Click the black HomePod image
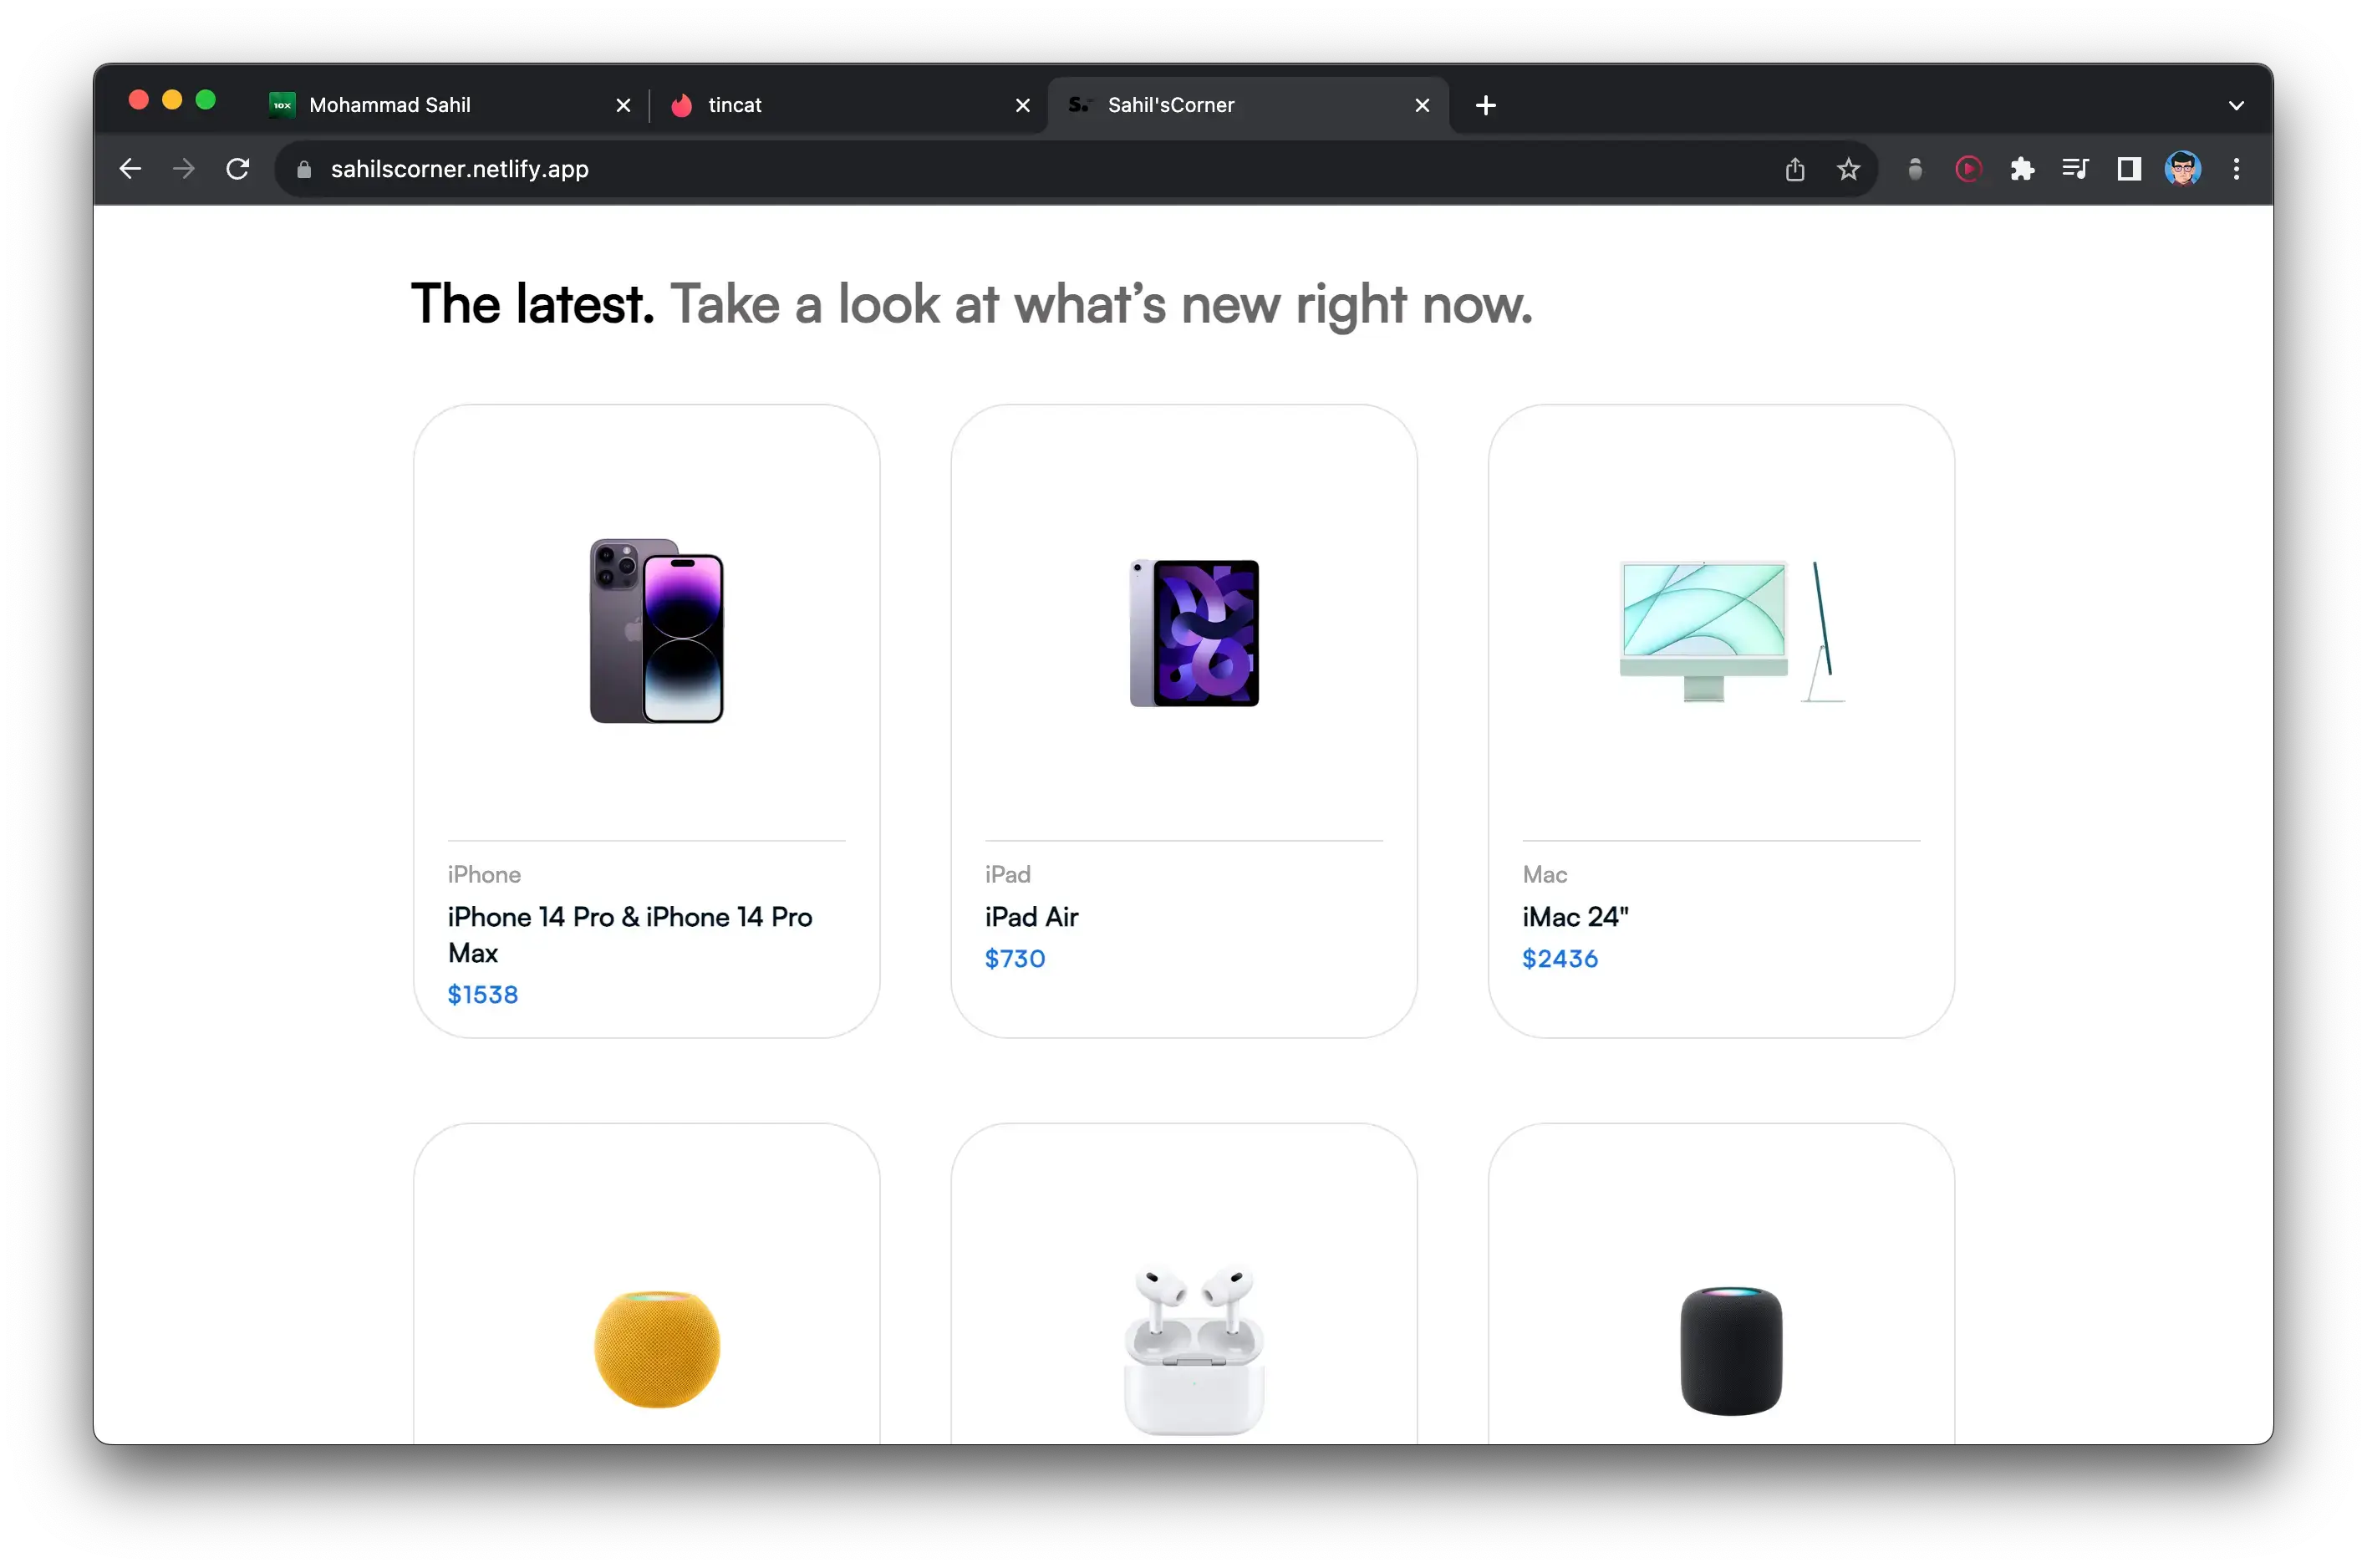Screen dimensions: 2367x1568 (x=1731, y=1350)
